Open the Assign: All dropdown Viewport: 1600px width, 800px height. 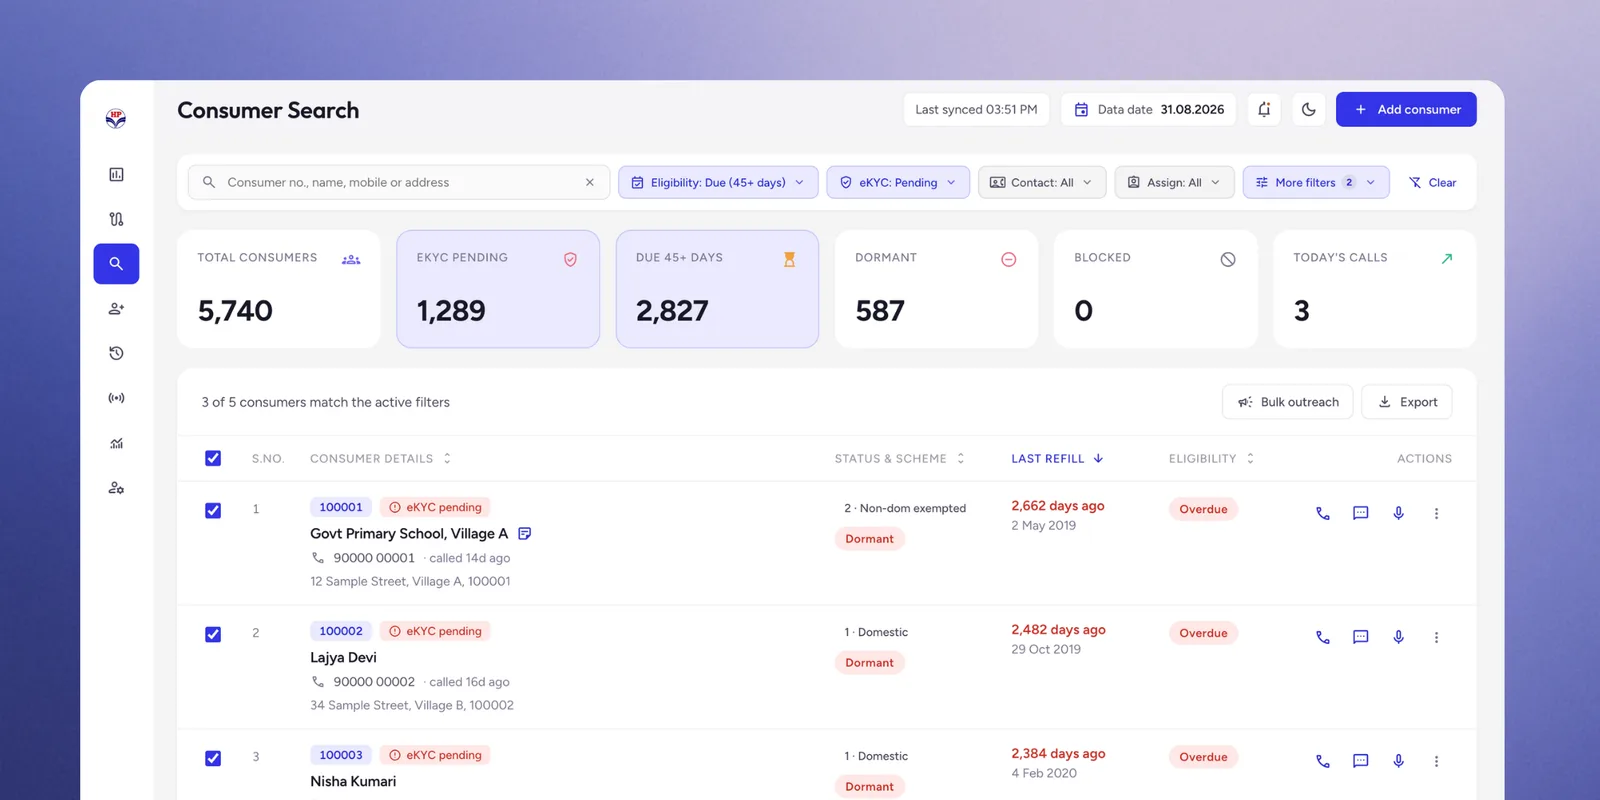click(x=1174, y=182)
